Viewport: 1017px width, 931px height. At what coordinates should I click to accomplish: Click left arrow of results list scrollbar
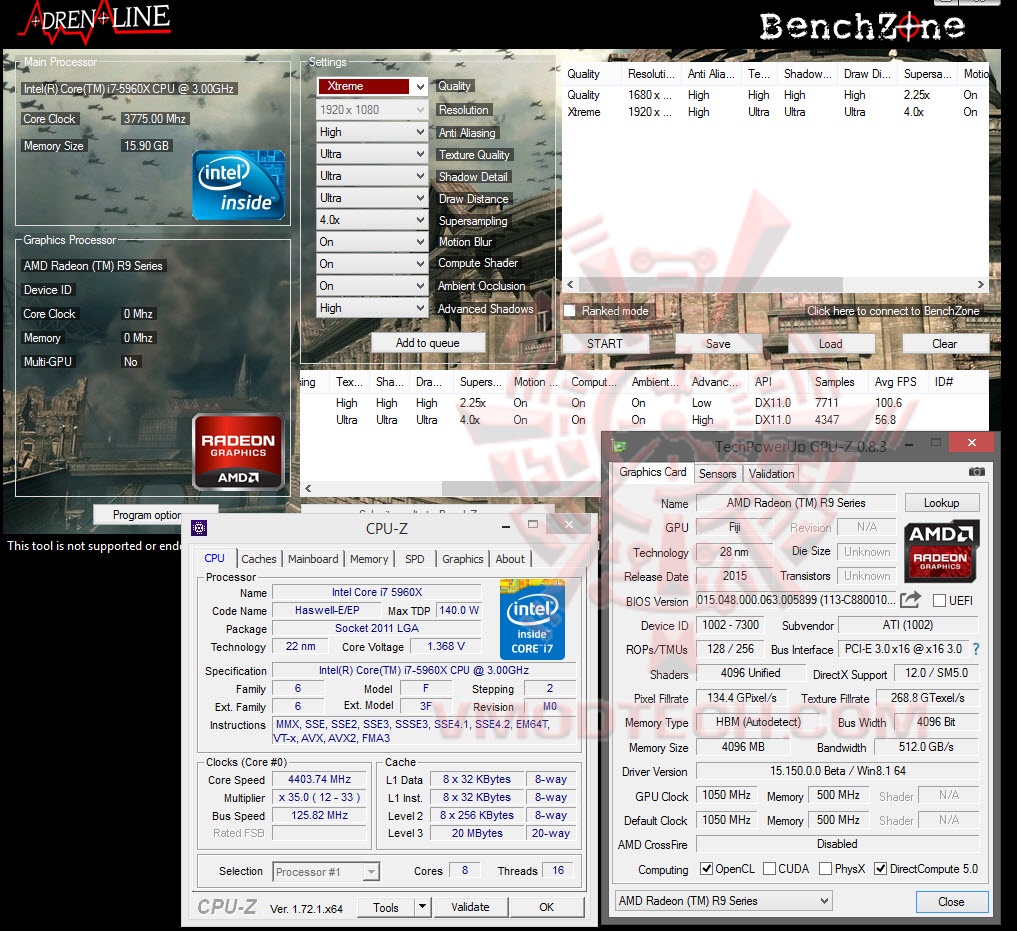[x=308, y=488]
